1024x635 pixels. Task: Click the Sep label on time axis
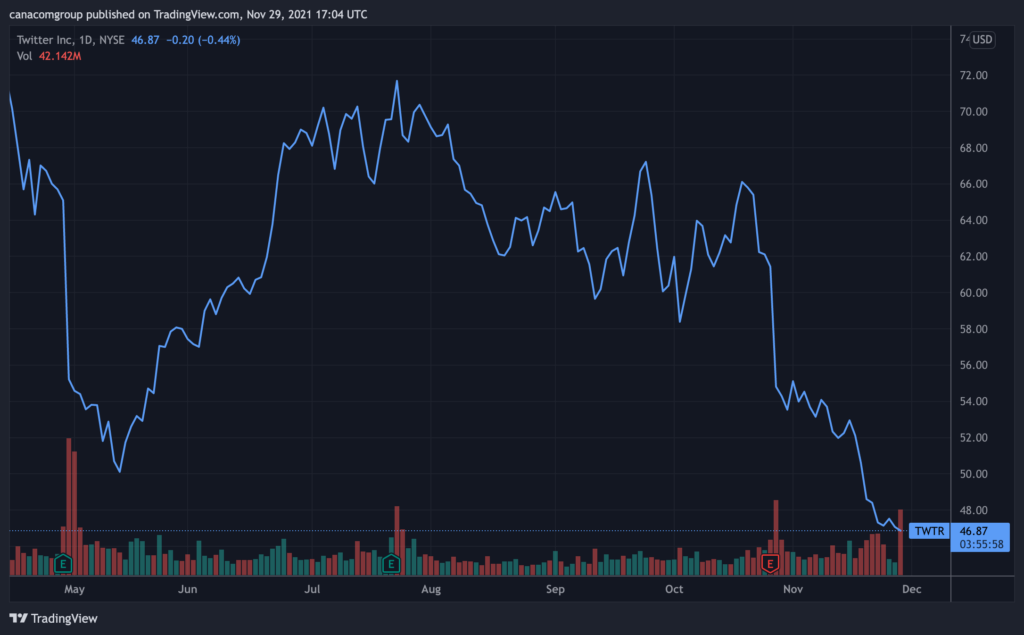click(555, 589)
